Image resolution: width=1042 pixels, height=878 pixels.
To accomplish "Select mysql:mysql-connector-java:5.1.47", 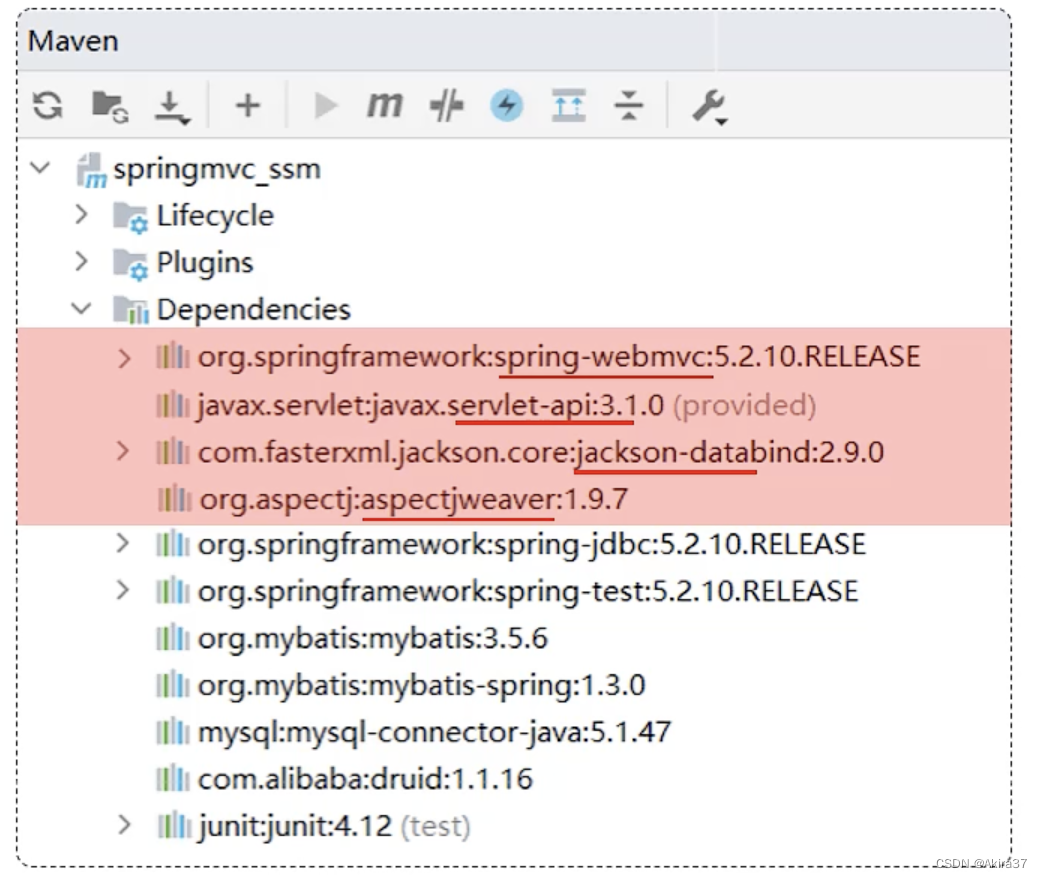I will pos(435,732).
